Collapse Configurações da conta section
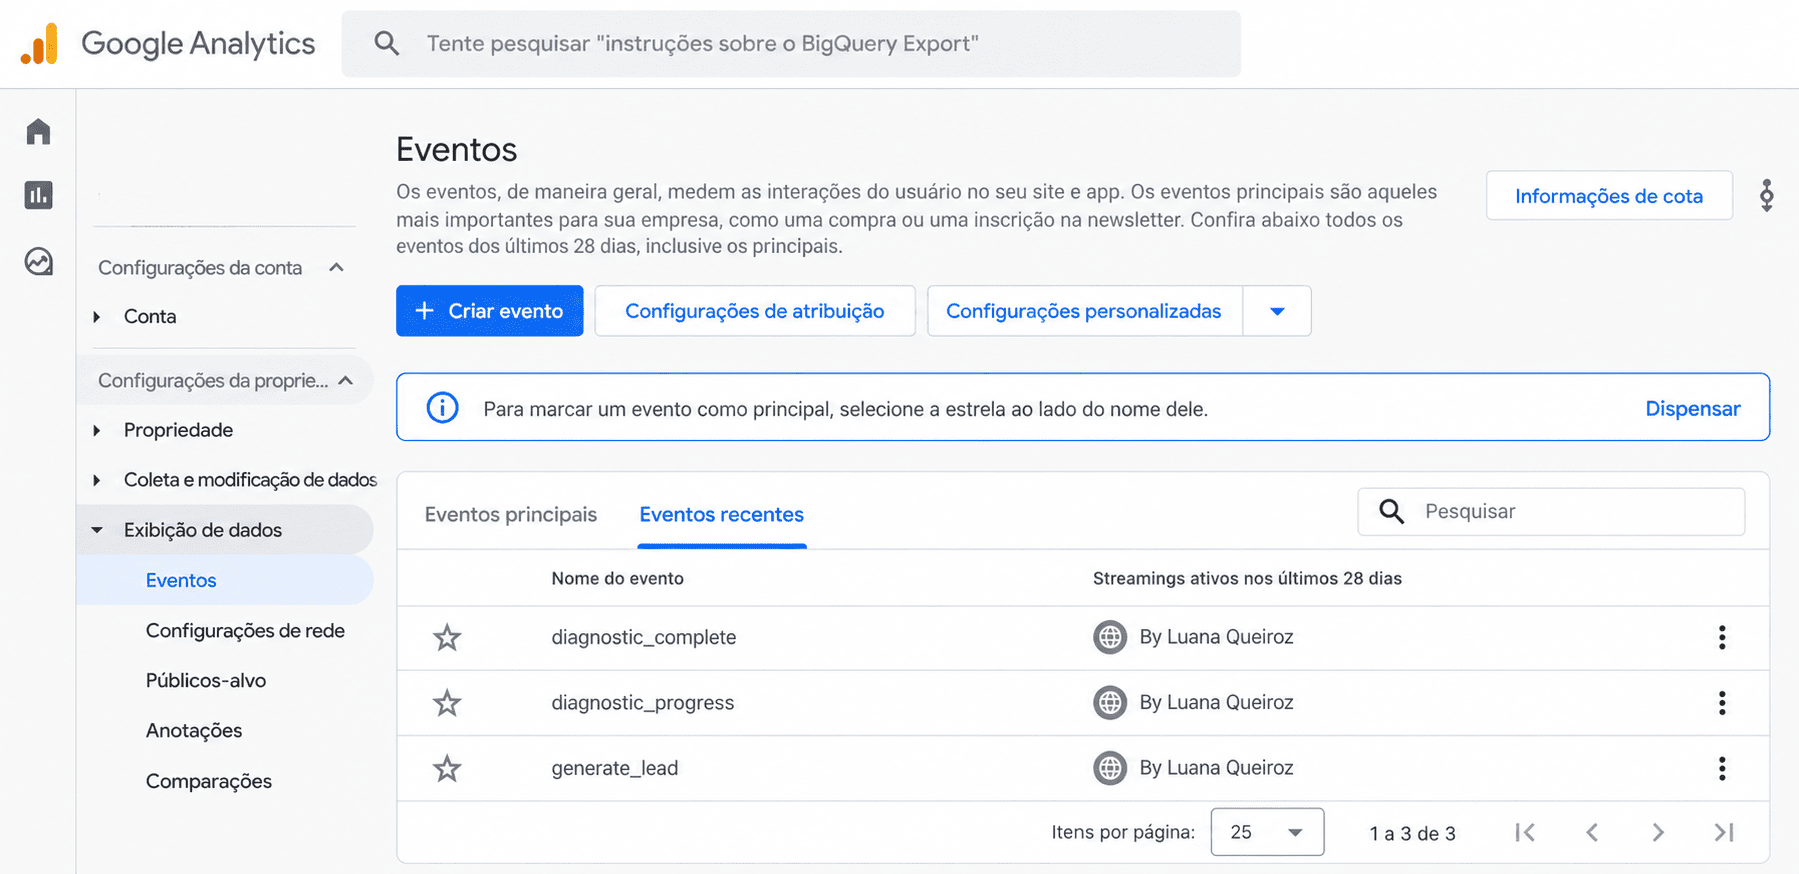The height and width of the screenshot is (874, 1799). pyautogui.click(x=337, y=267)
